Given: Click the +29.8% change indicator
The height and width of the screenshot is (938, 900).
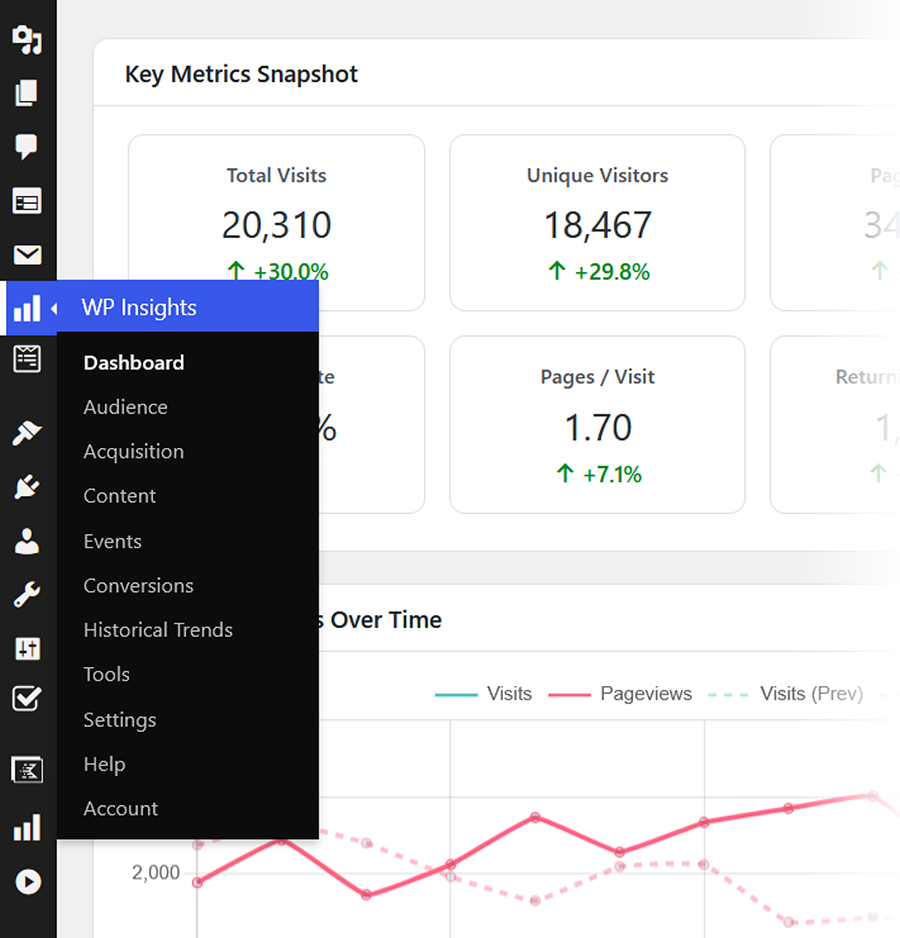Looking at the screenshot, I should click(x=598, y=272).
